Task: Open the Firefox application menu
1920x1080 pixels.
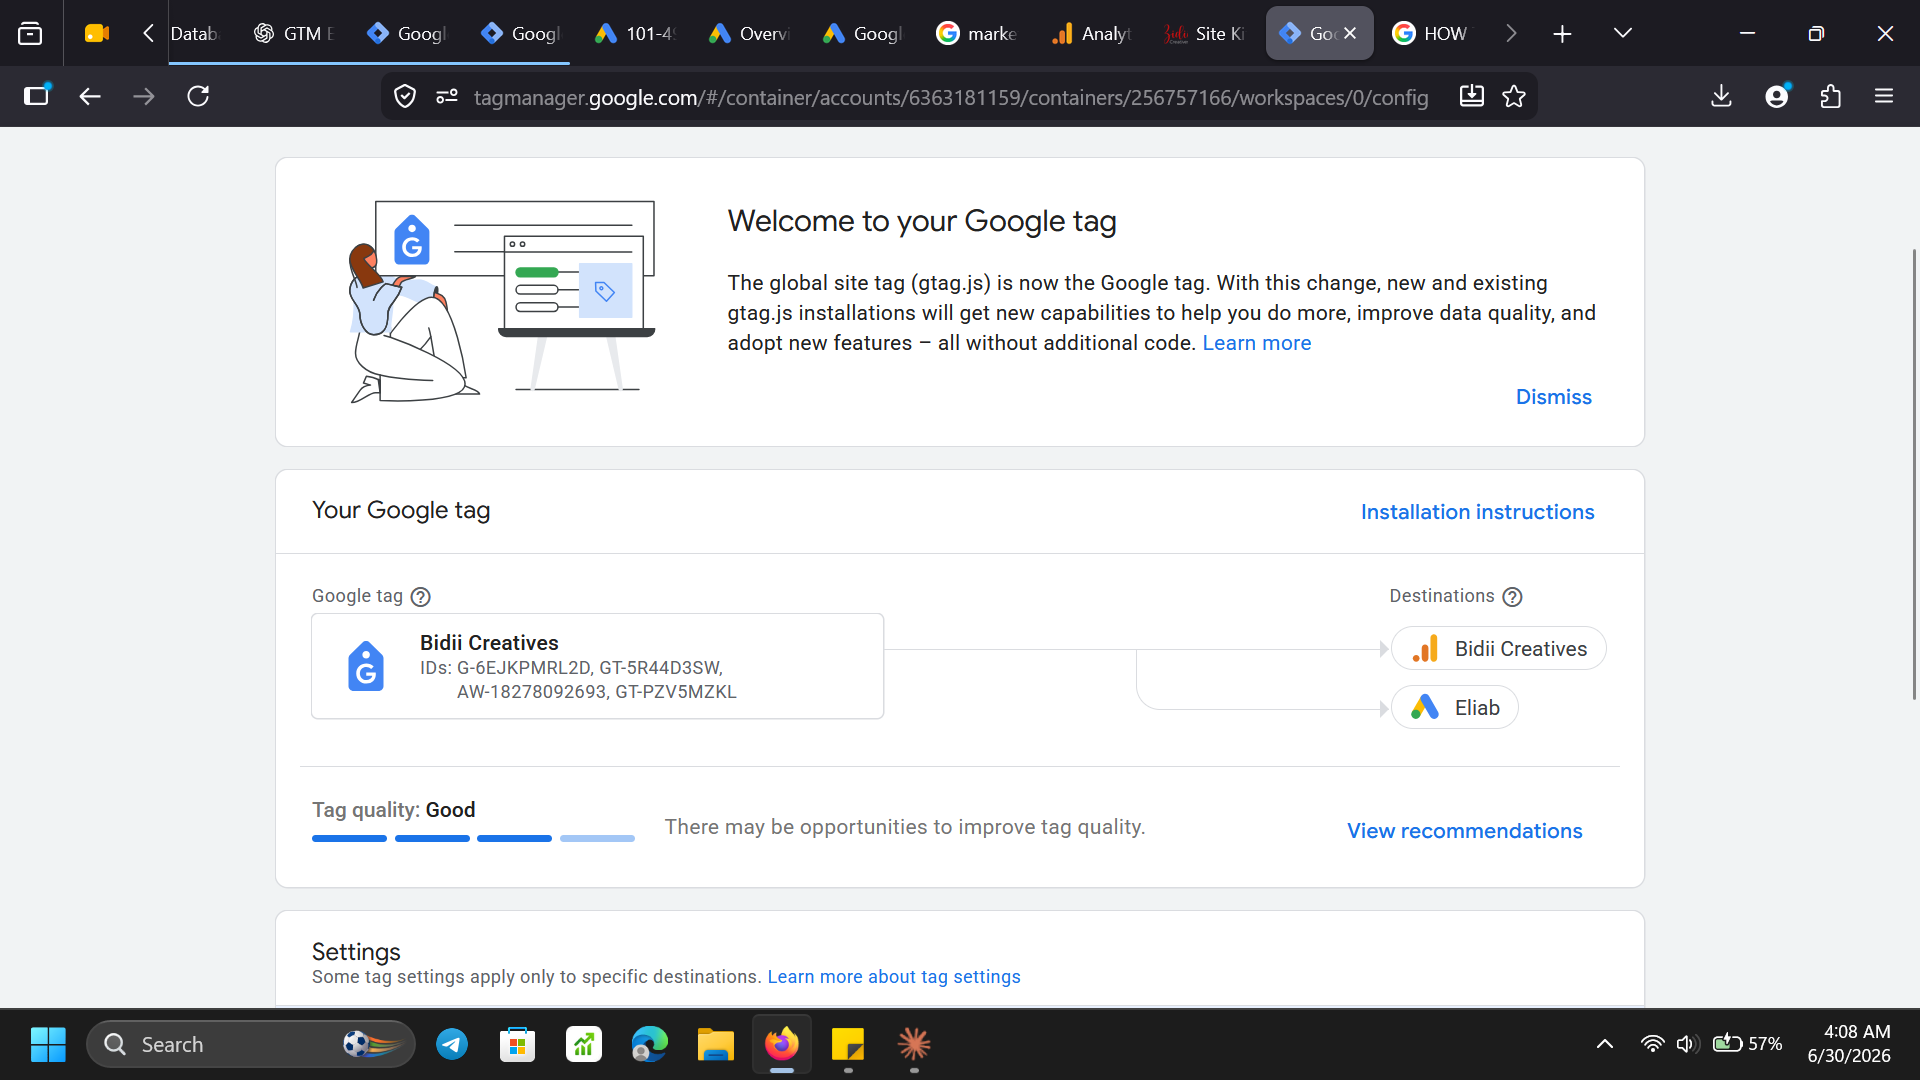Action: pyautogui.click(x=1884, y=96)
